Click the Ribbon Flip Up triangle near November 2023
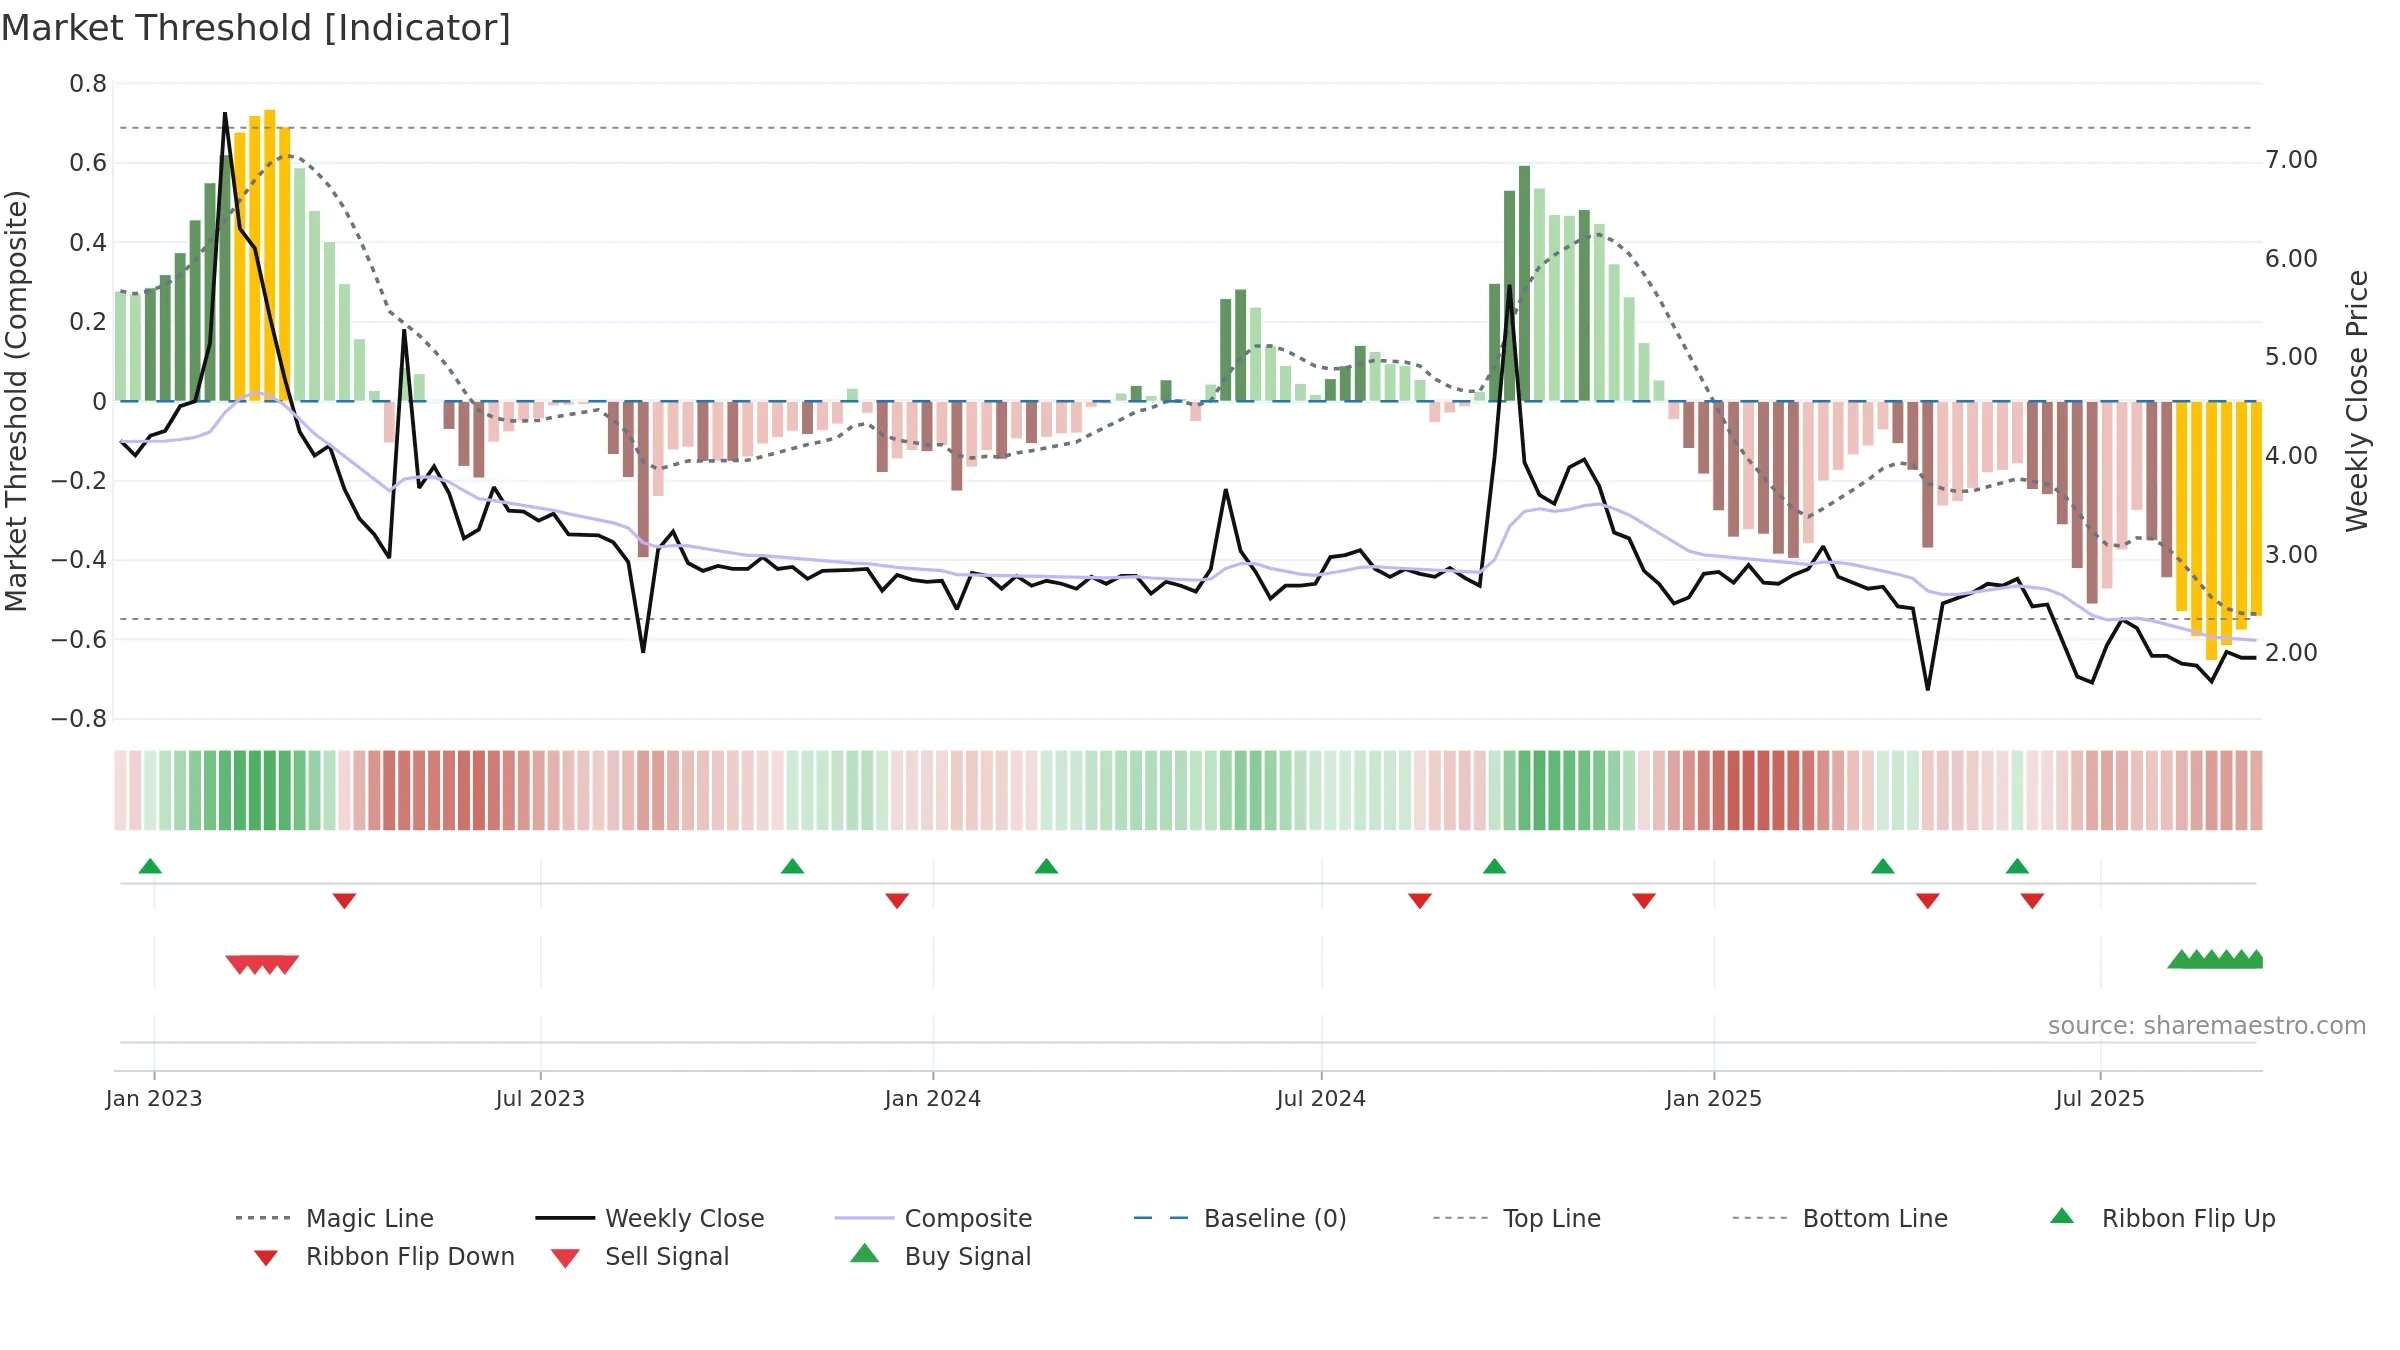The image size is (2400, 1350). coord(792,866)
